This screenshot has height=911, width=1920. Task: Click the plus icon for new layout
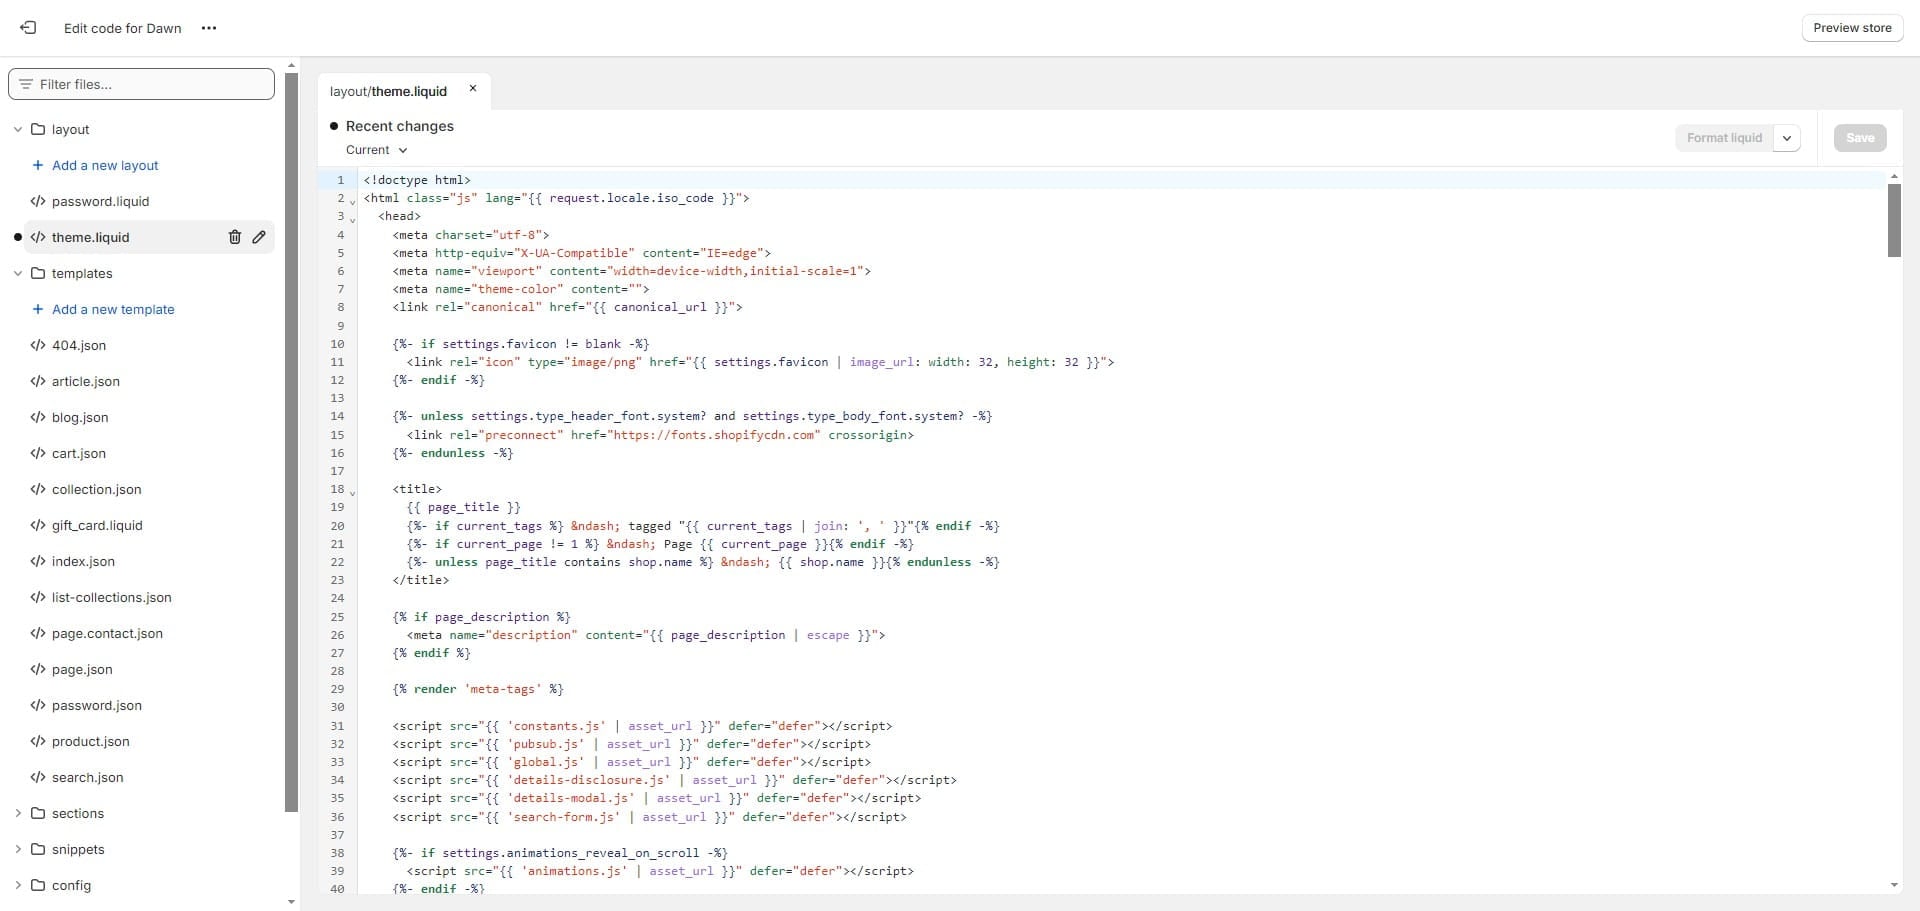coord(38,165)
